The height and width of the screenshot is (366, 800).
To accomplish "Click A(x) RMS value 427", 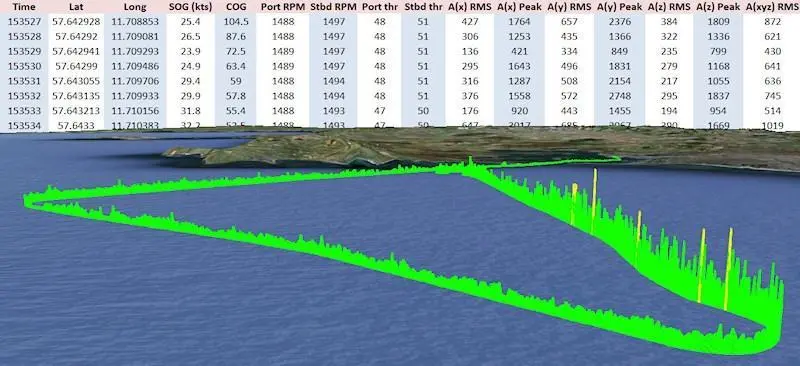I will (x=470, y=22).
